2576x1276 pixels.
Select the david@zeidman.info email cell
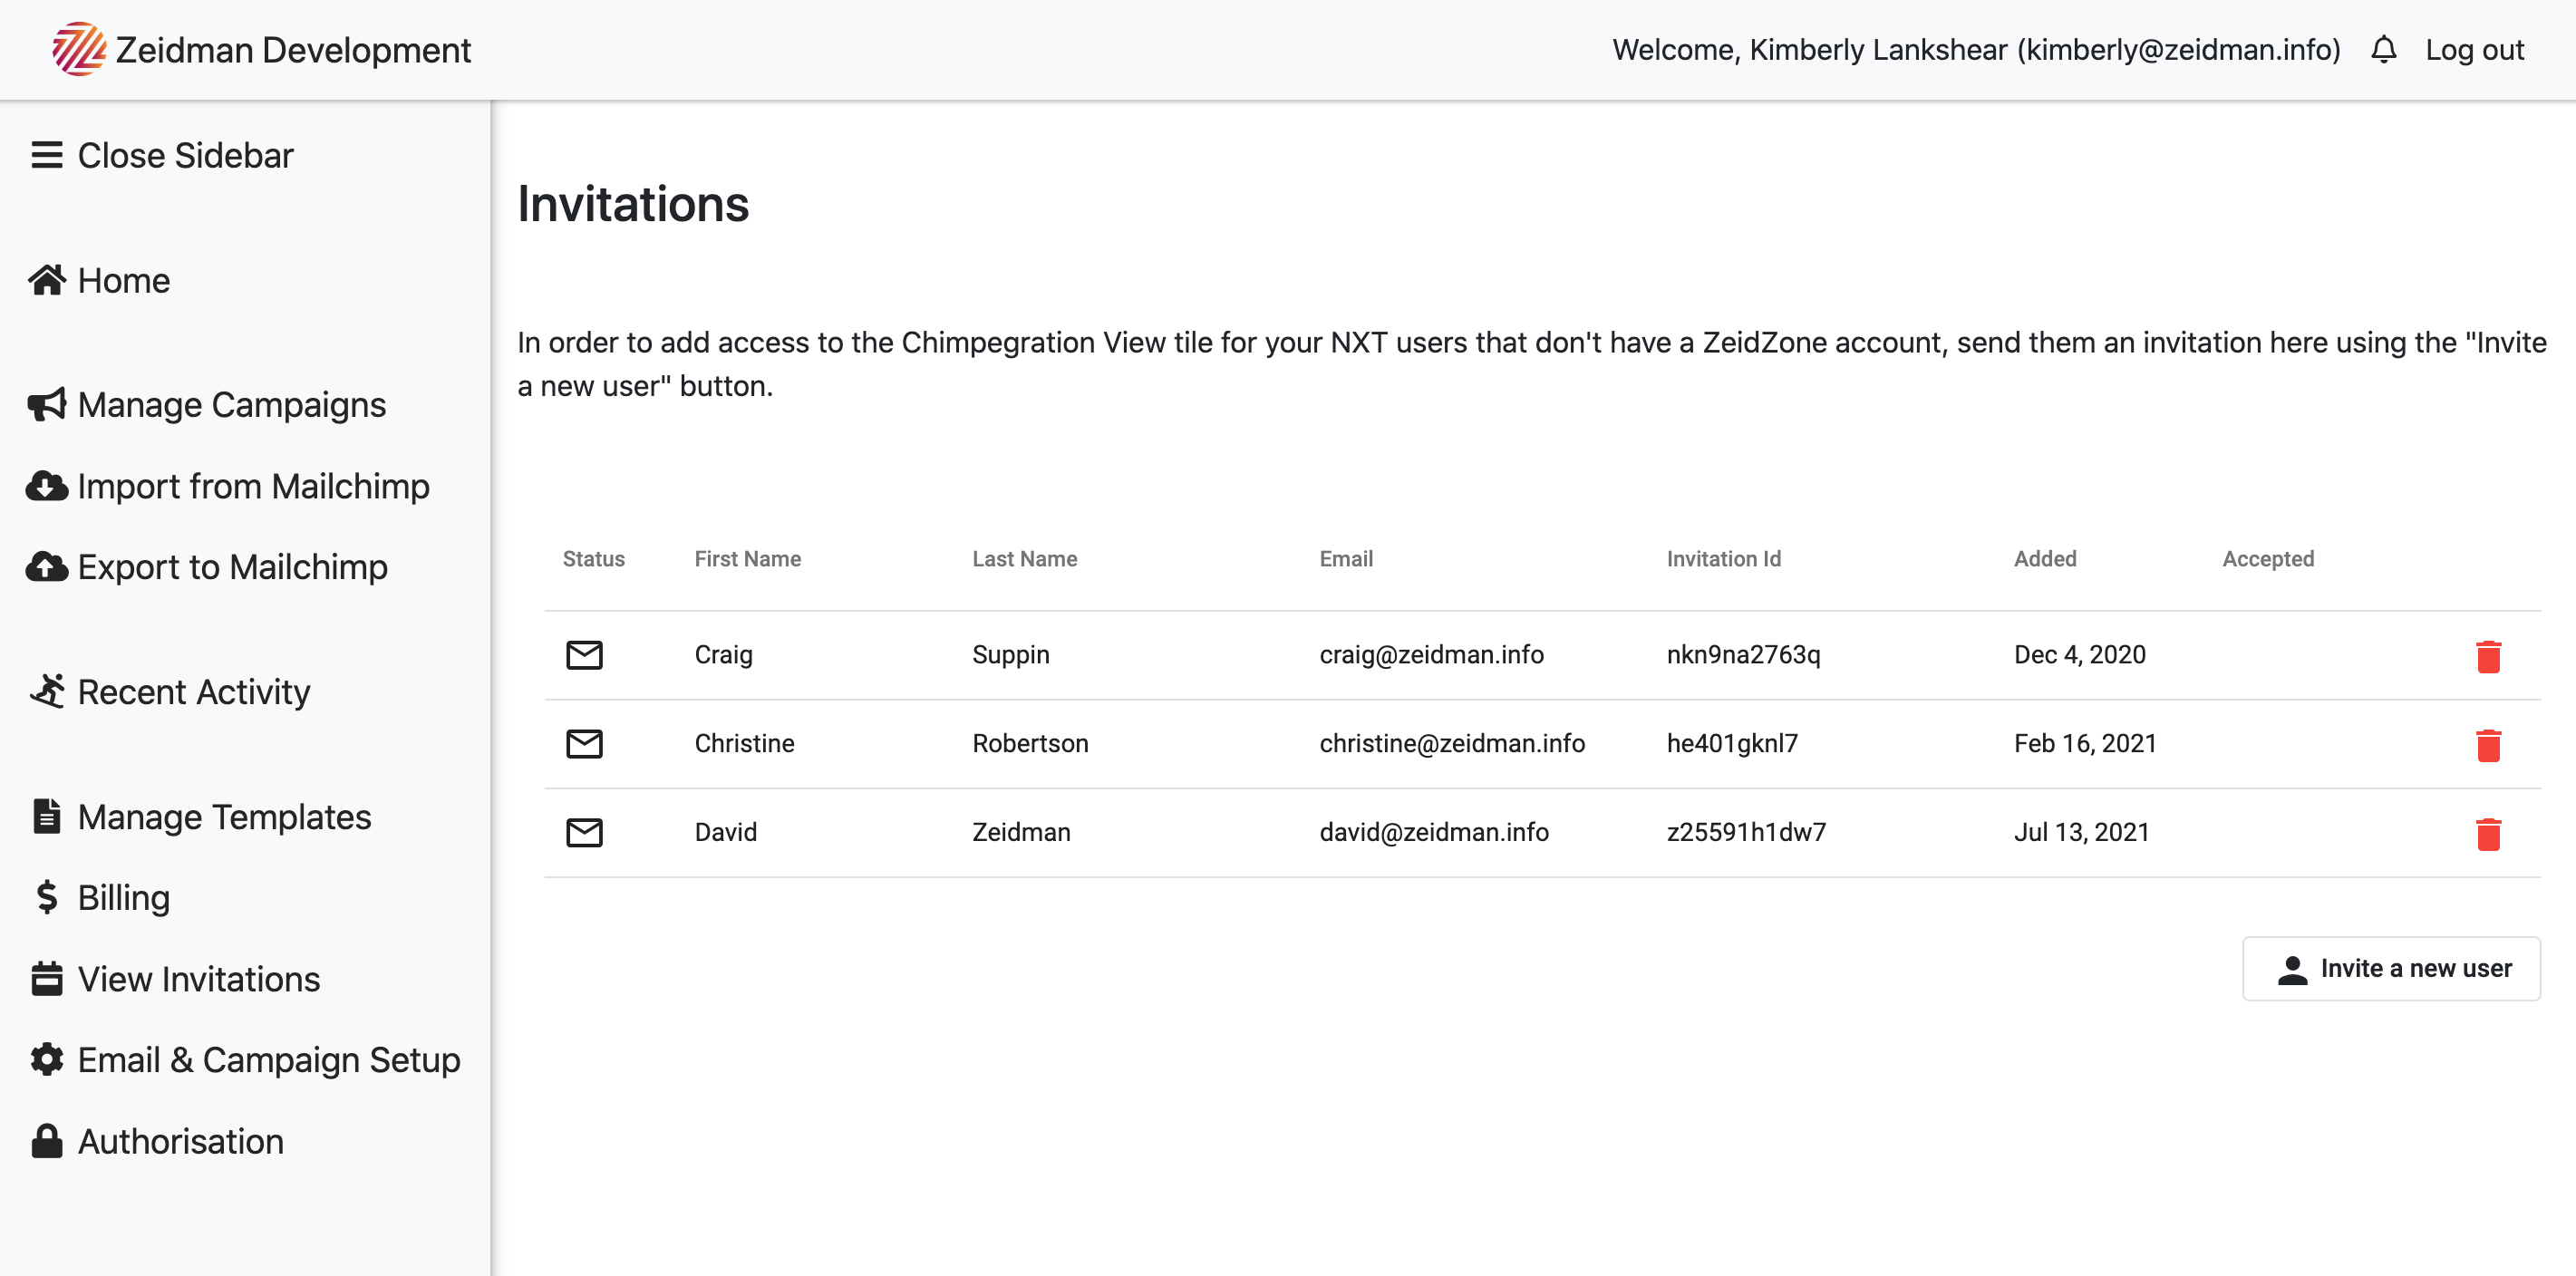coord(1434,832)
